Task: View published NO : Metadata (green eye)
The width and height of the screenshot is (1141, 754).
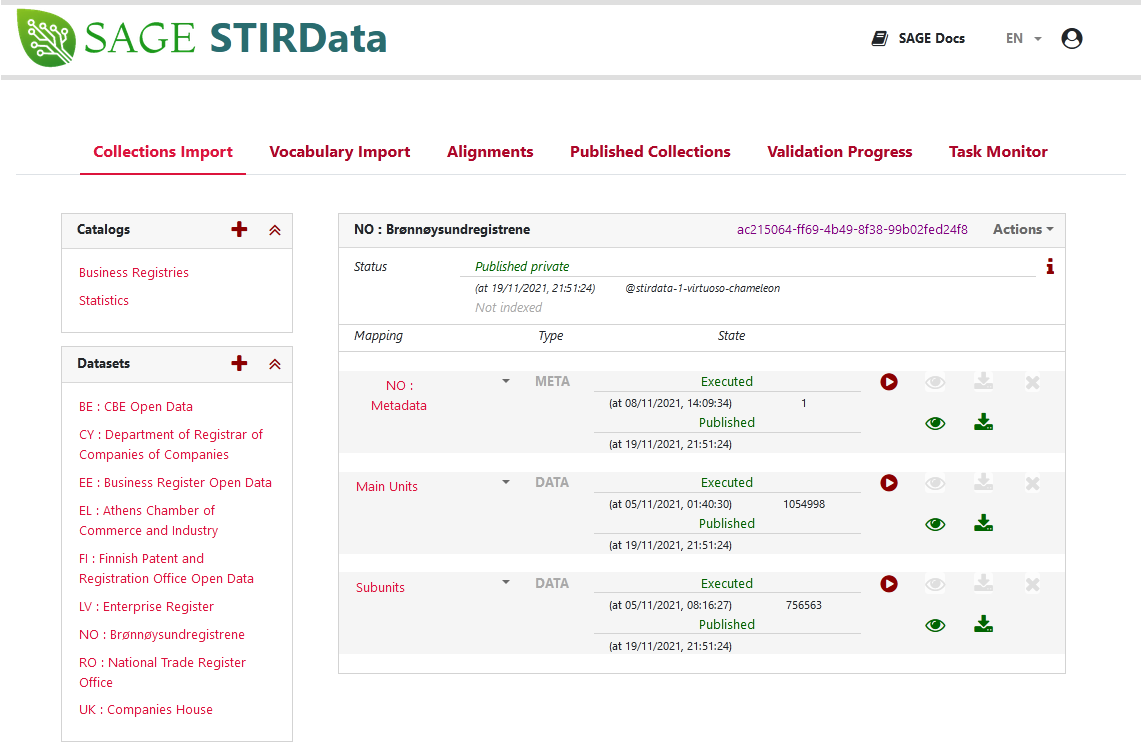Action: (935, 424)
